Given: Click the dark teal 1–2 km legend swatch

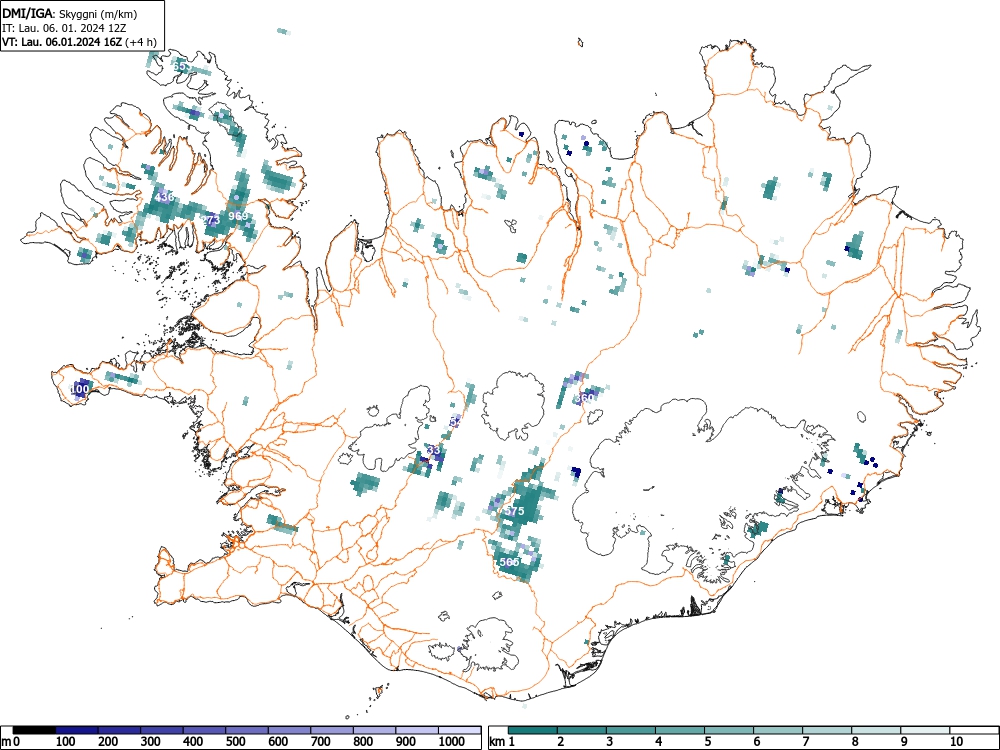Looking at the screenshot, I should click(x=533, y=730).
